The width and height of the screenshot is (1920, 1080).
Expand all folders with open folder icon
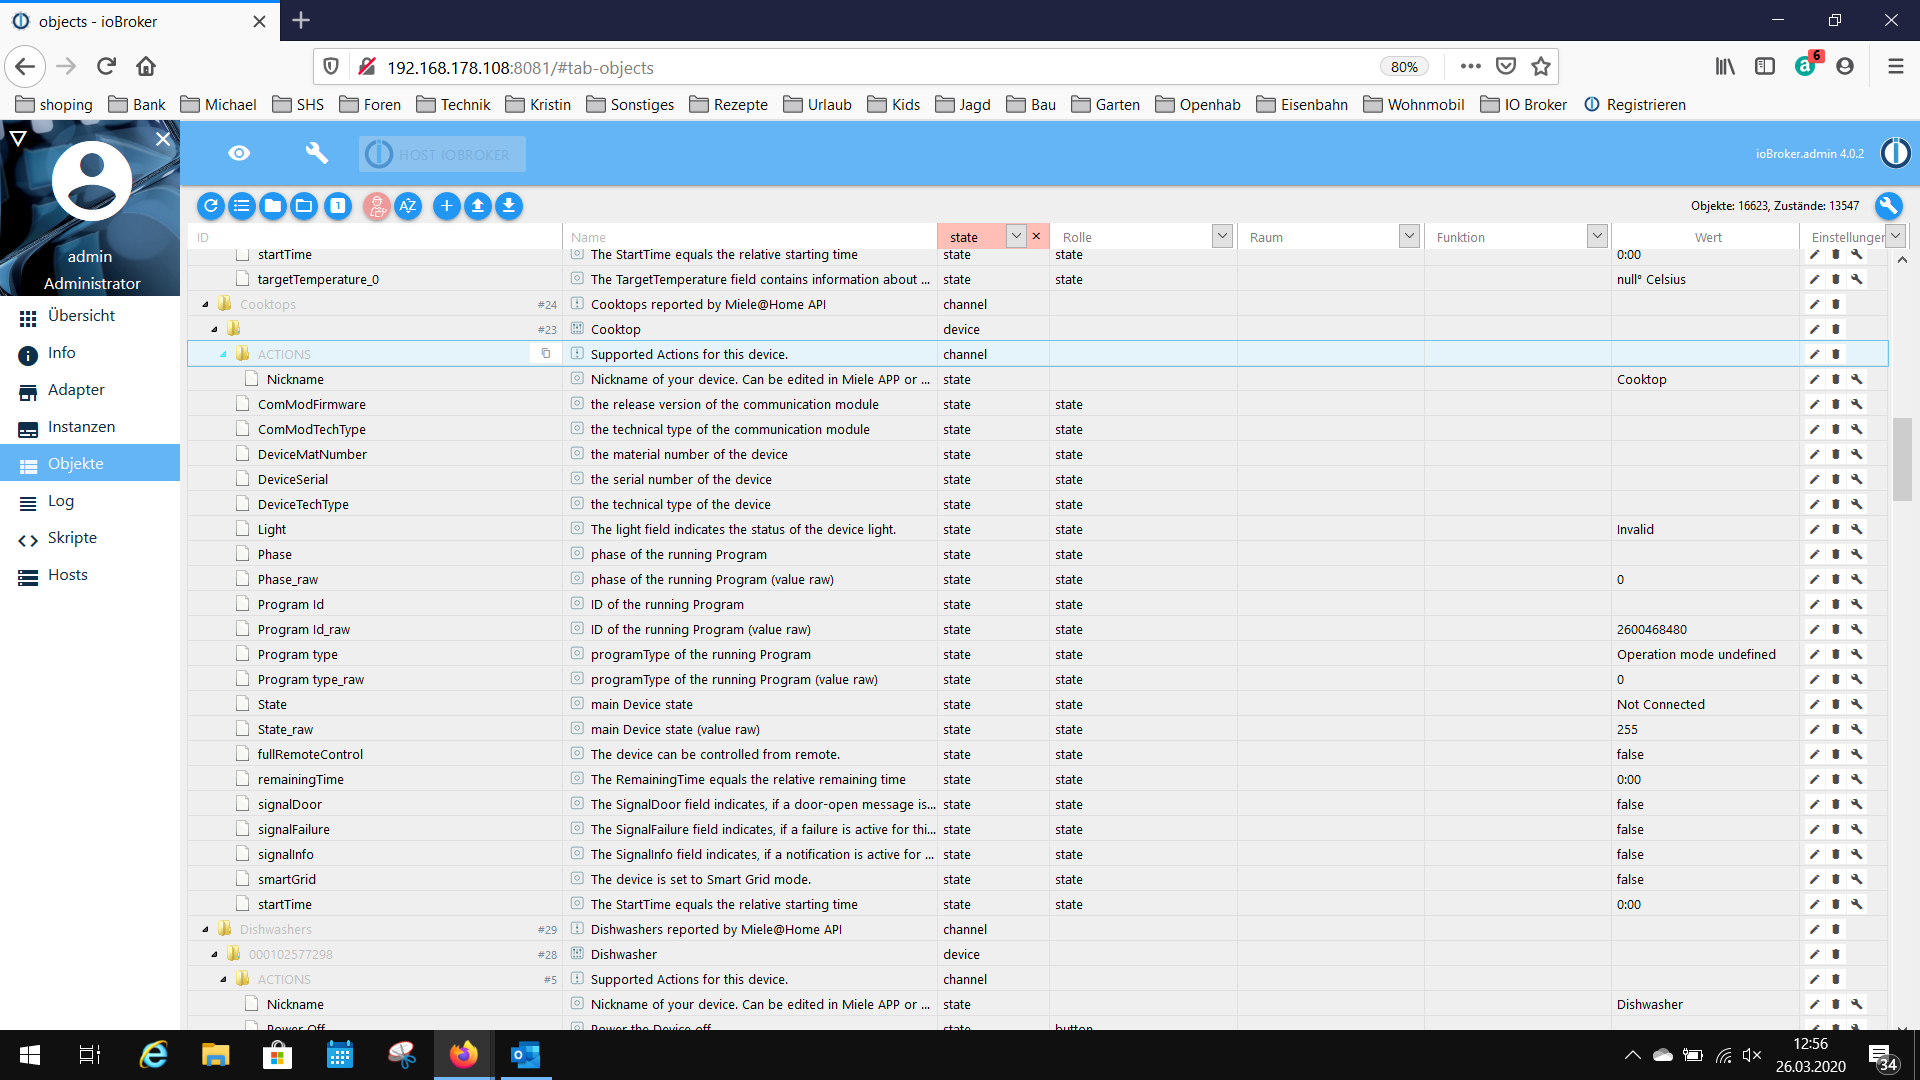tap(304, 206)
